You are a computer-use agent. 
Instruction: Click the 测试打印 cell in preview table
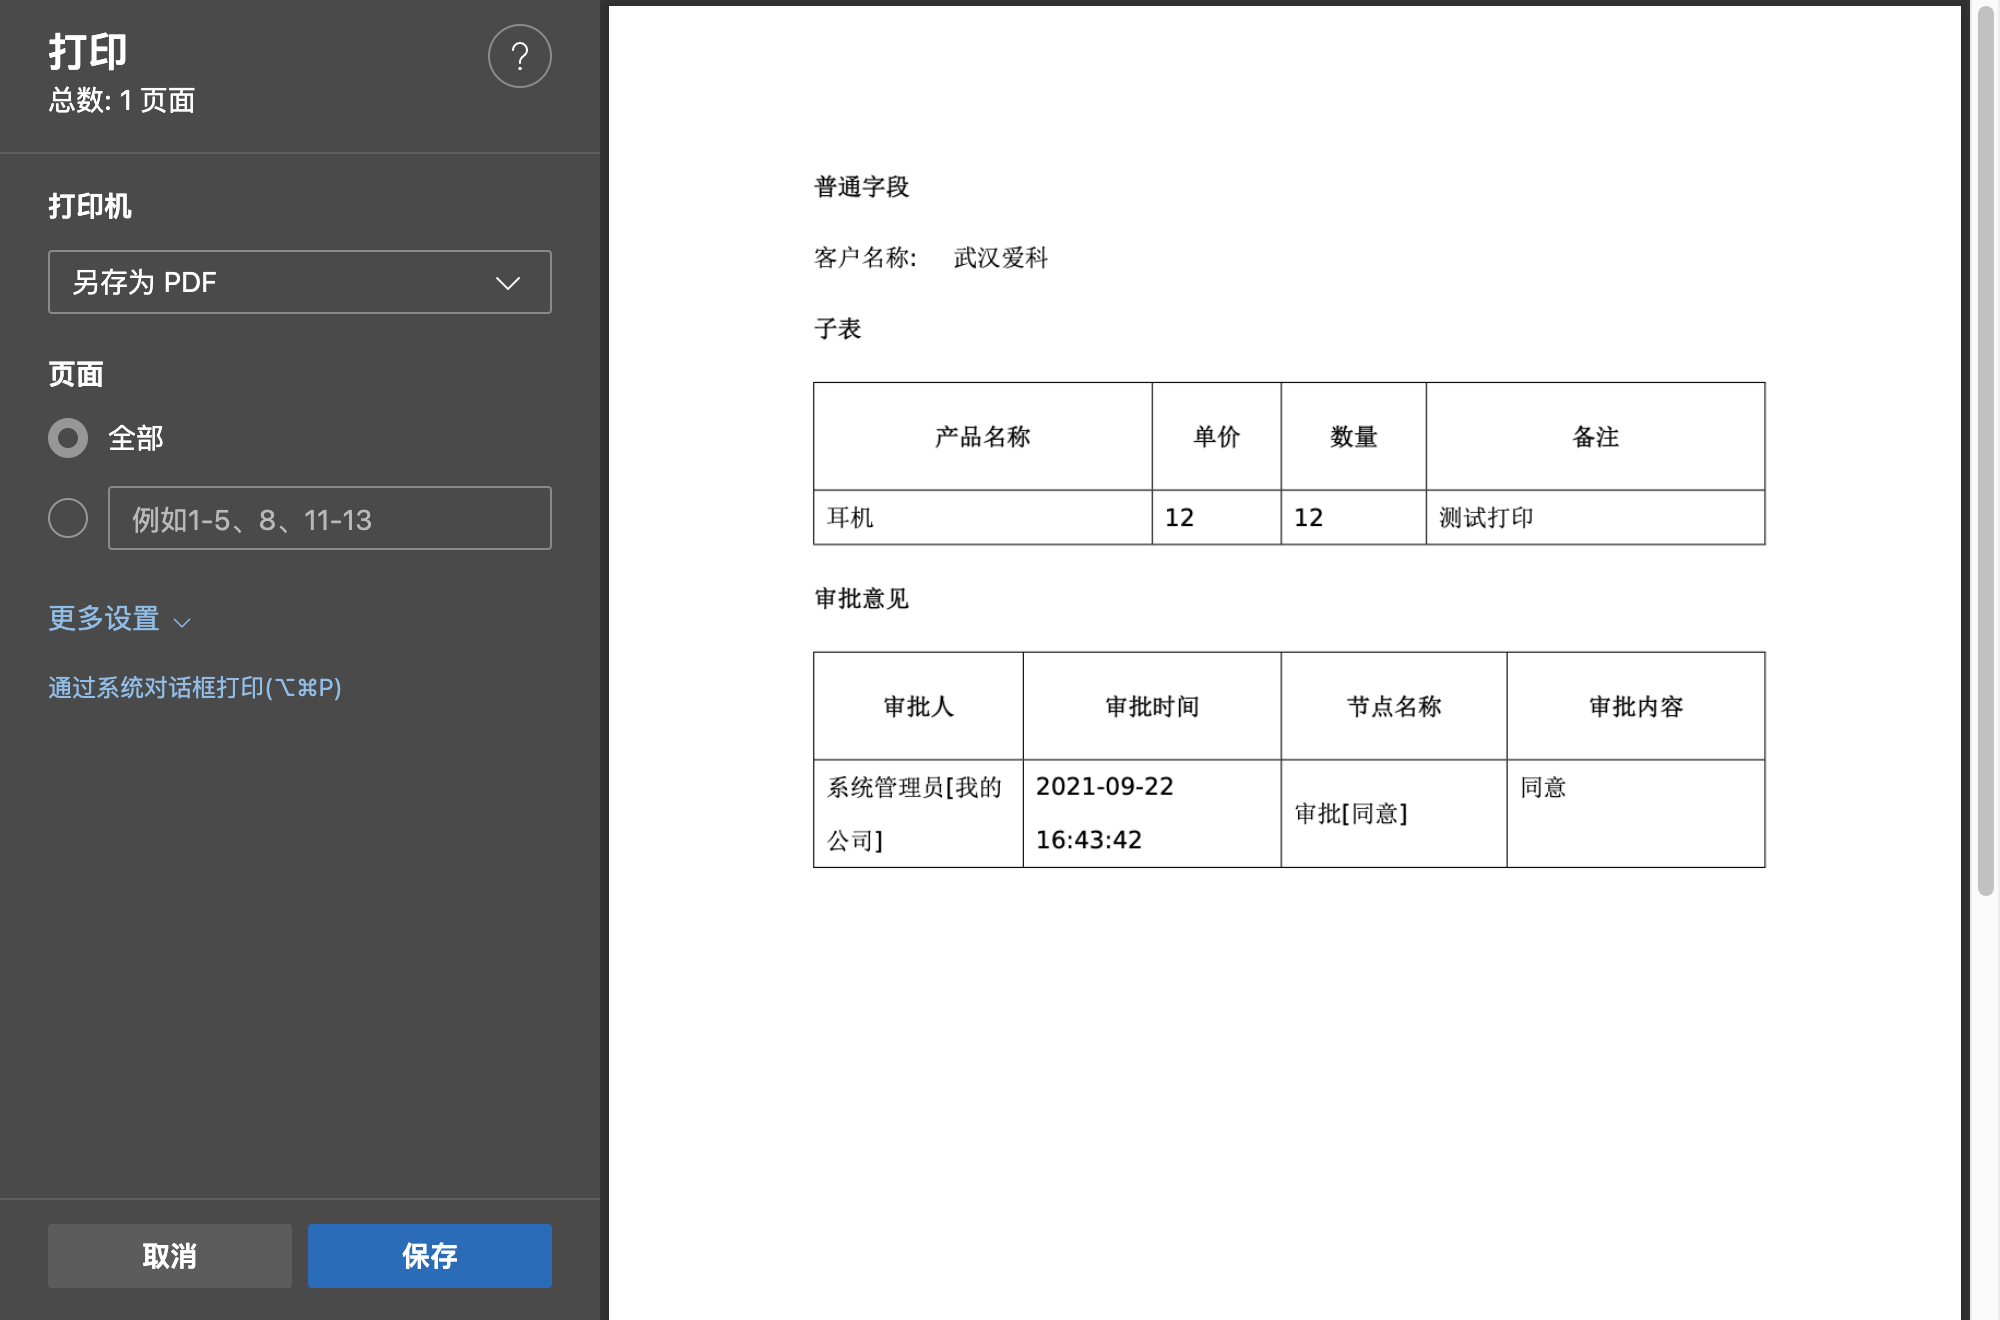click(1486, 518)
